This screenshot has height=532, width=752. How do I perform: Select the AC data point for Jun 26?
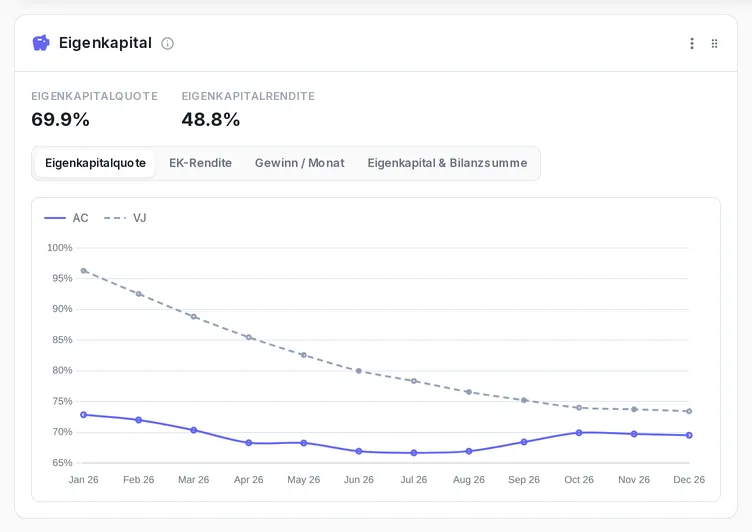tap(359, 451)
